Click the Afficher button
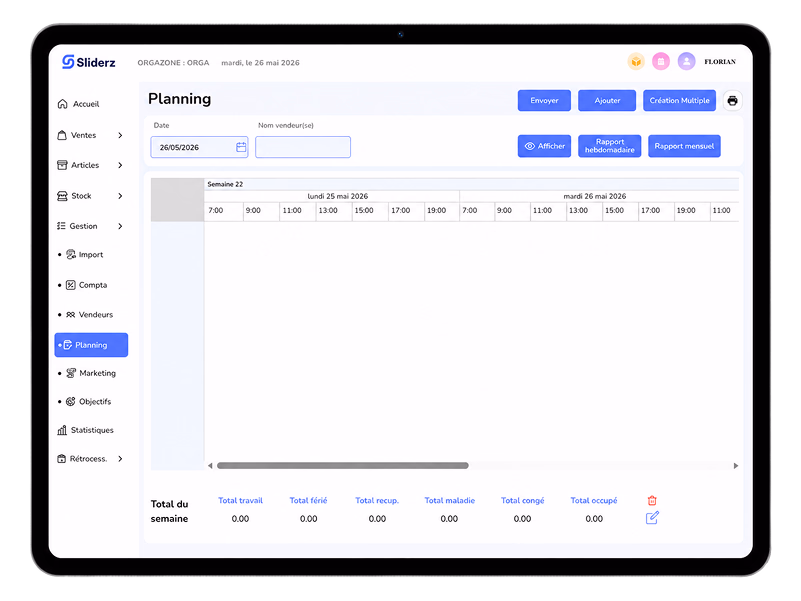801x601 pixels. tap(544, 146)
